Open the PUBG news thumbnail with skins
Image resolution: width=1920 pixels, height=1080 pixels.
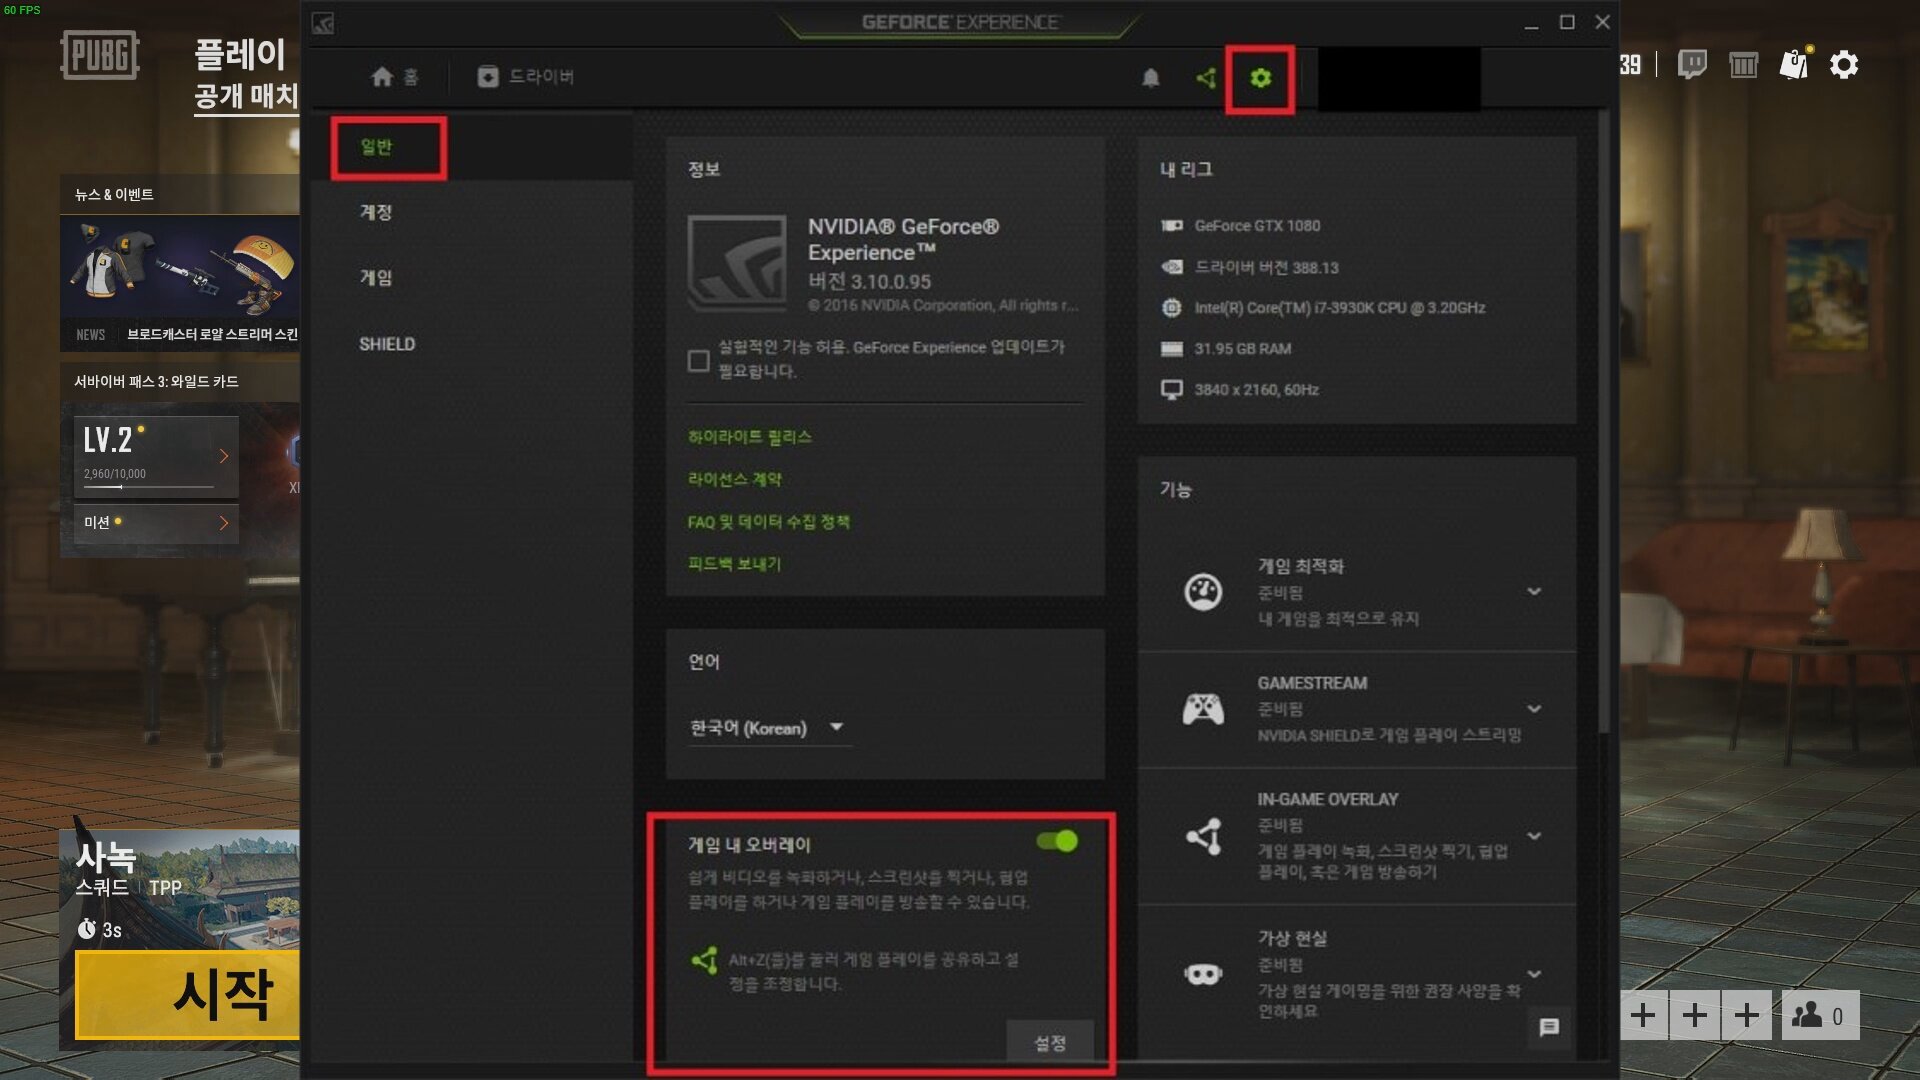180,268
